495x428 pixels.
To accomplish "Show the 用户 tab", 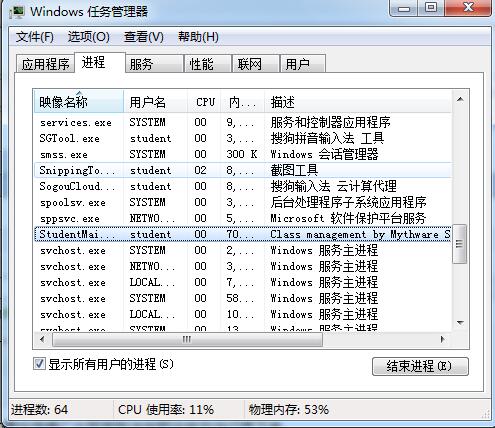I will pyautogui.click(x=303, y=64).
